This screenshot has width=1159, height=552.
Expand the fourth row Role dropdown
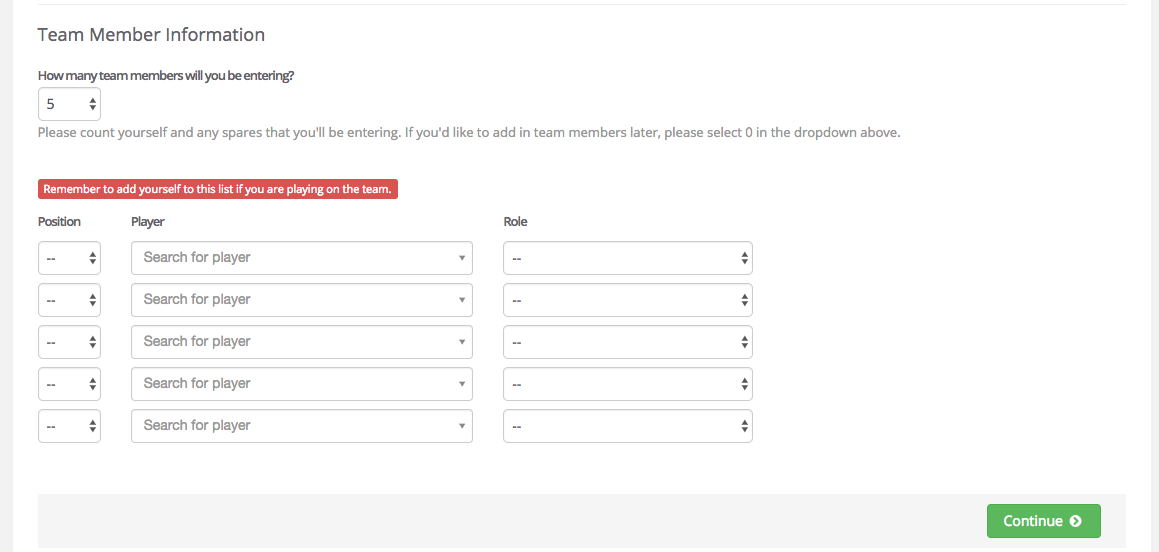click(628, 384)
